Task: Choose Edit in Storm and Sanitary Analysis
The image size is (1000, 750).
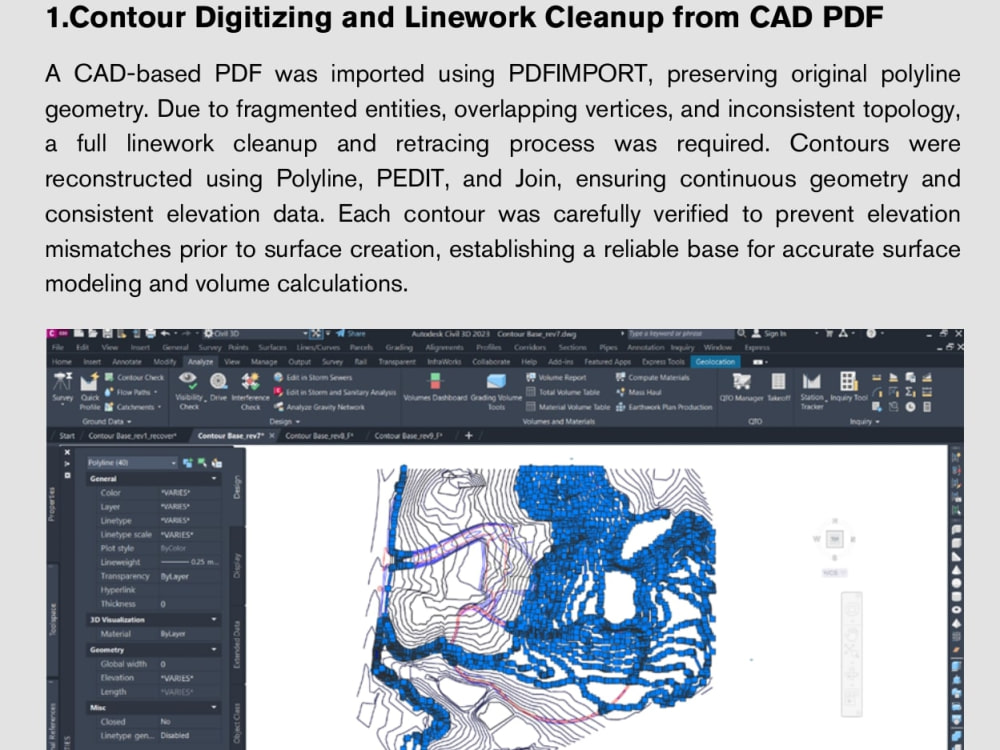Action: pos(335,392)
